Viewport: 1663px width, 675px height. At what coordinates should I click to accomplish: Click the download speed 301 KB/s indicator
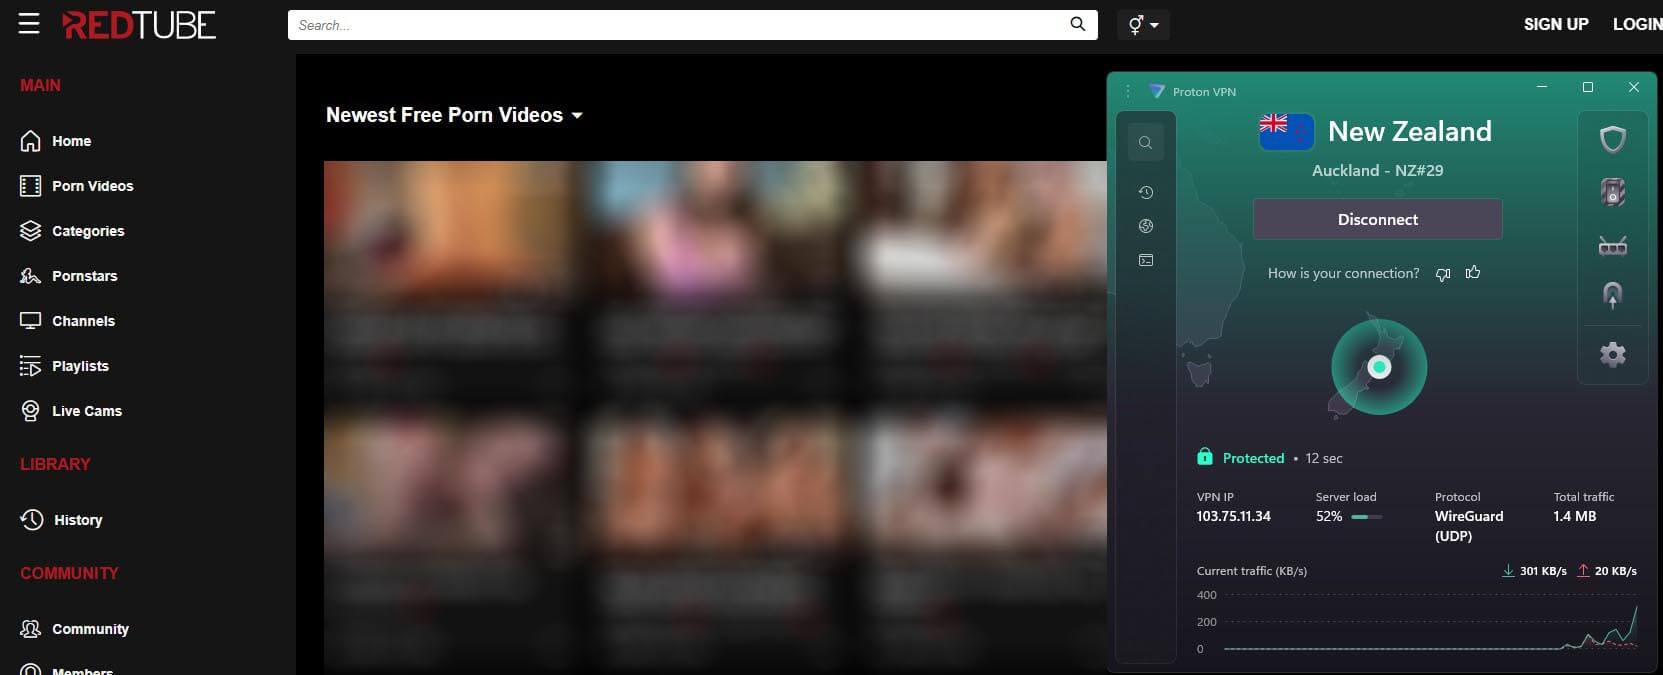tap(1534, 571)
